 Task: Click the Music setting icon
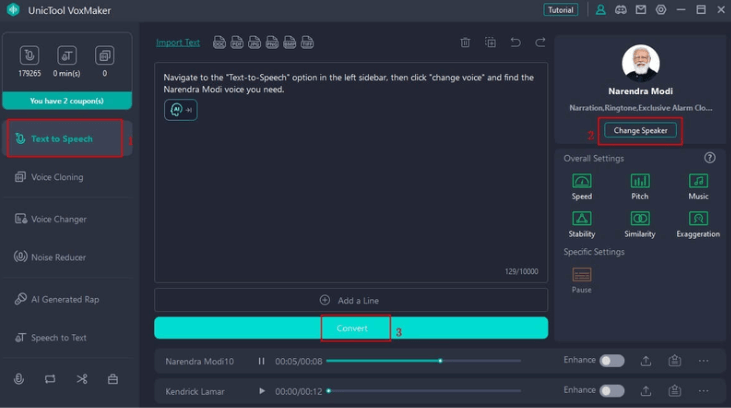tap(698, 181)
